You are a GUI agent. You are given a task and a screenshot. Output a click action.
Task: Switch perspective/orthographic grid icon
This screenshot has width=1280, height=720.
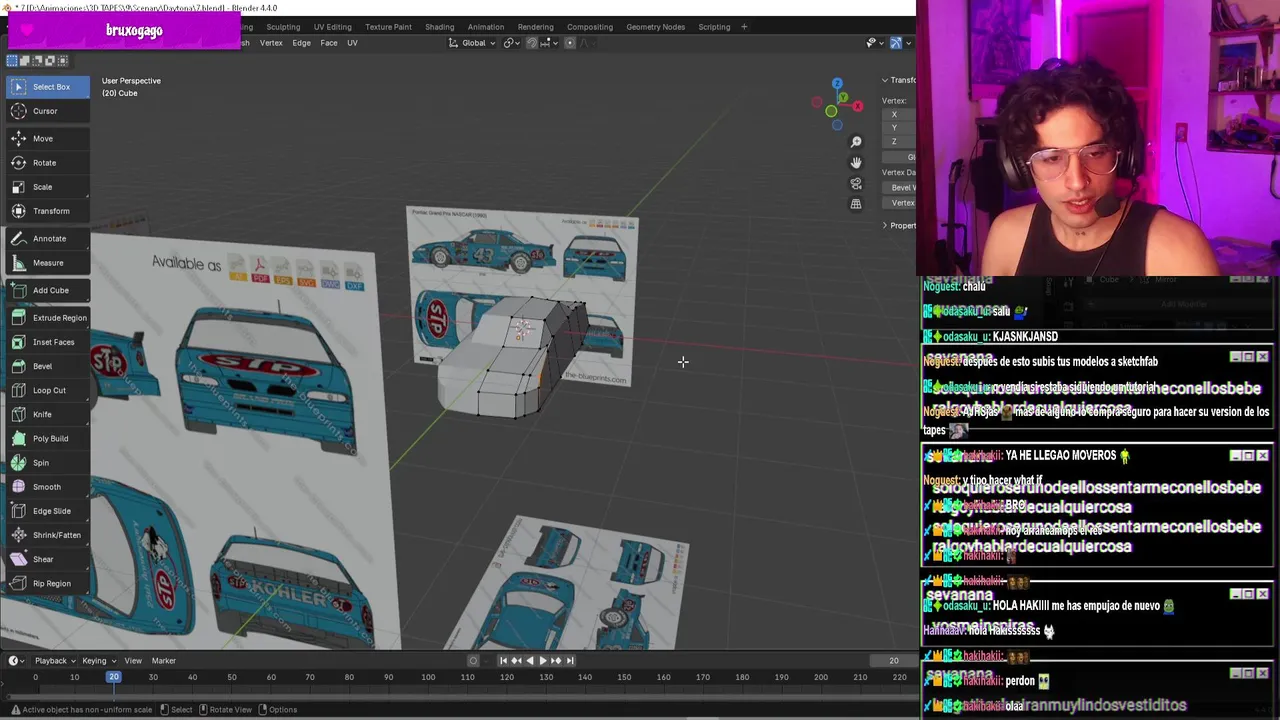(x=856, y=204)
